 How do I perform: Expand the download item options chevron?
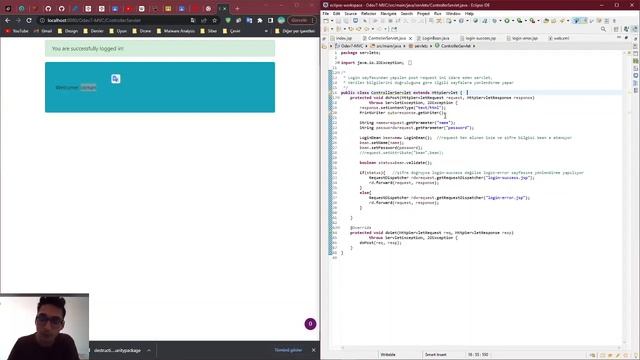point(149,350)
